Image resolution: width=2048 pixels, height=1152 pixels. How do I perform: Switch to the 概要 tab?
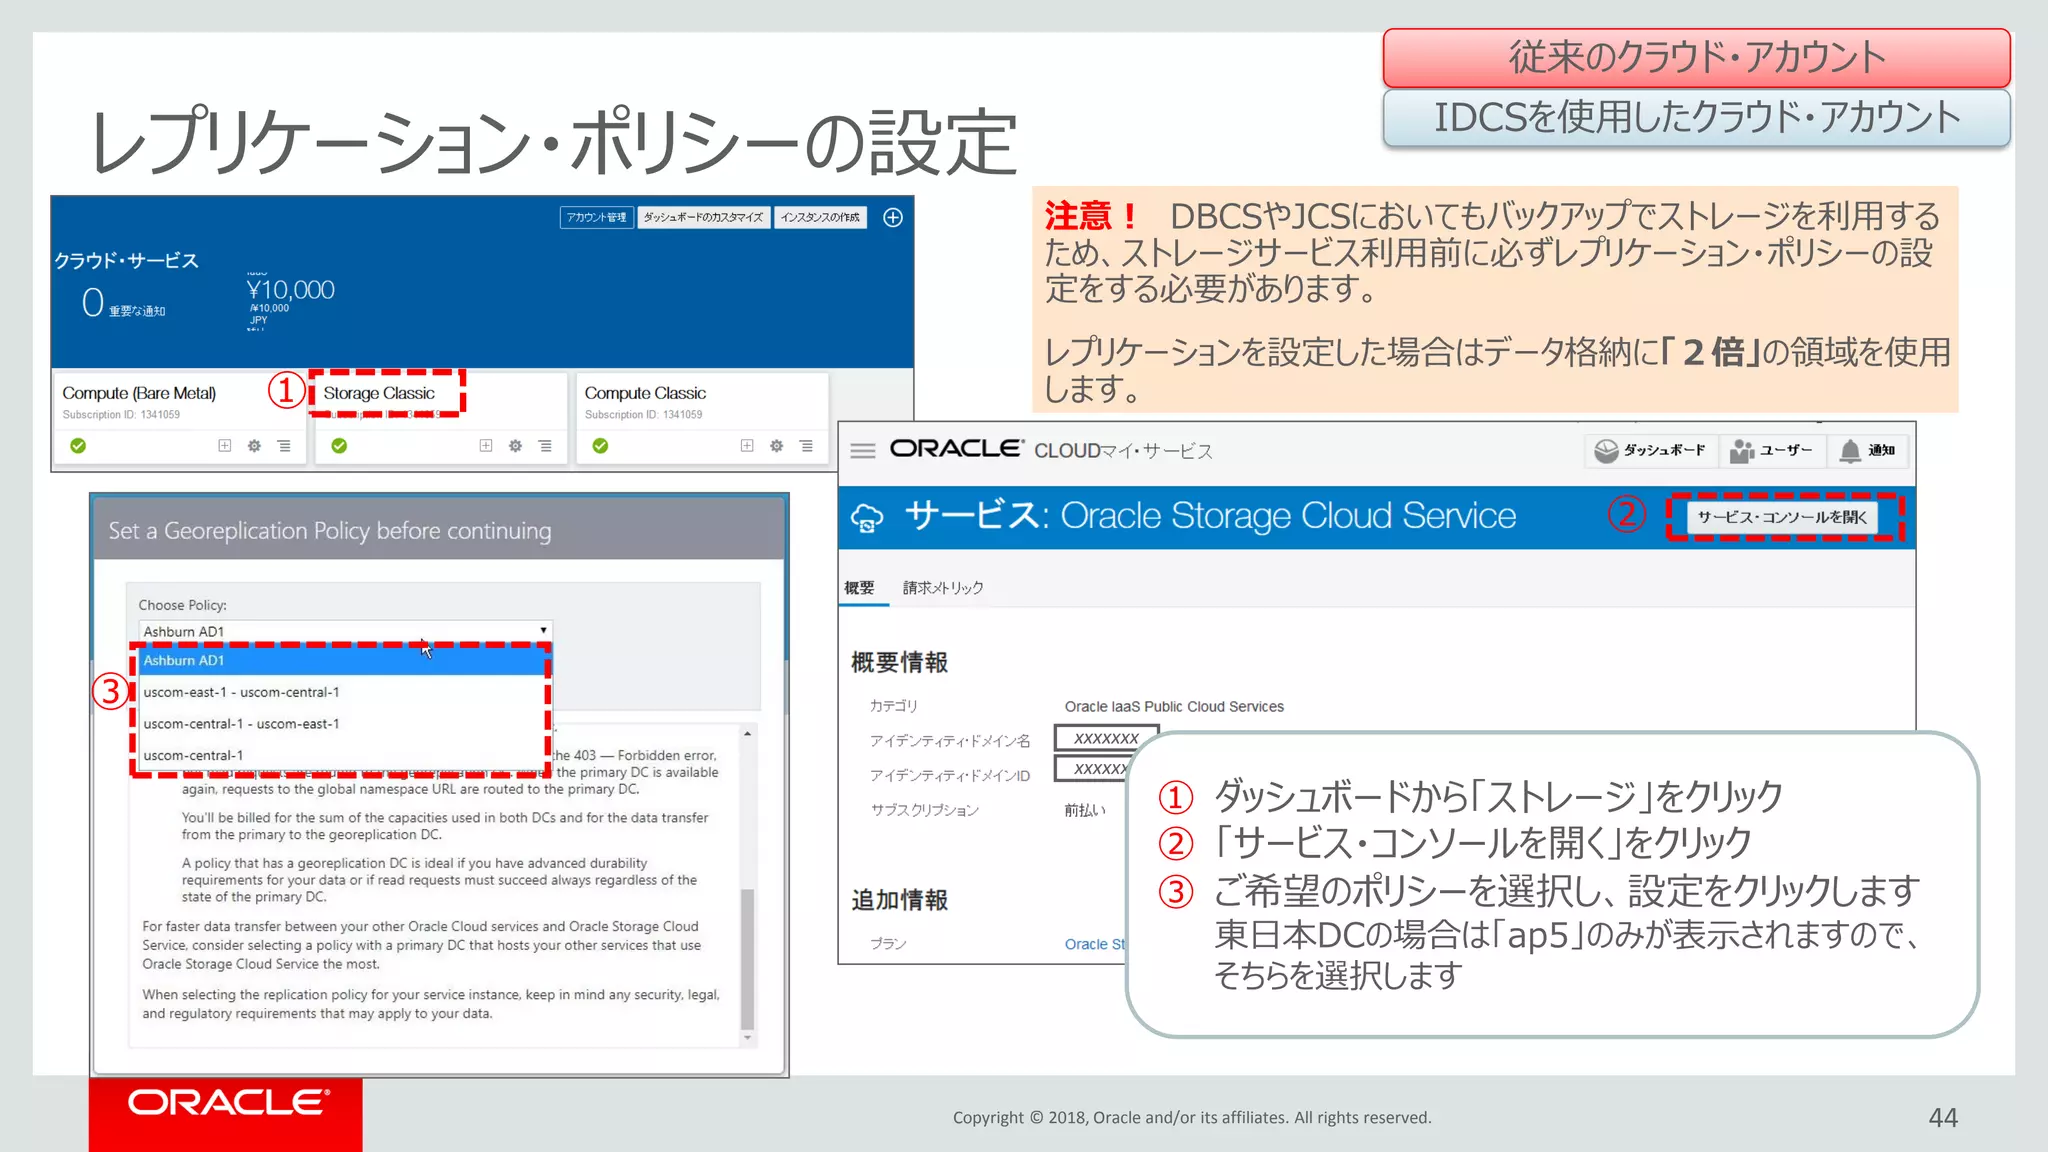860,588
